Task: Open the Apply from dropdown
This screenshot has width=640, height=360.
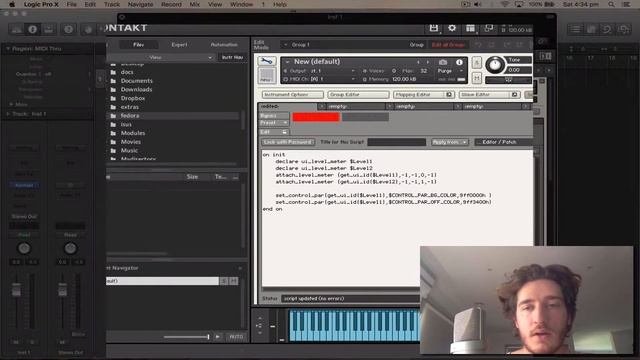Action: (x=449, y=142)
